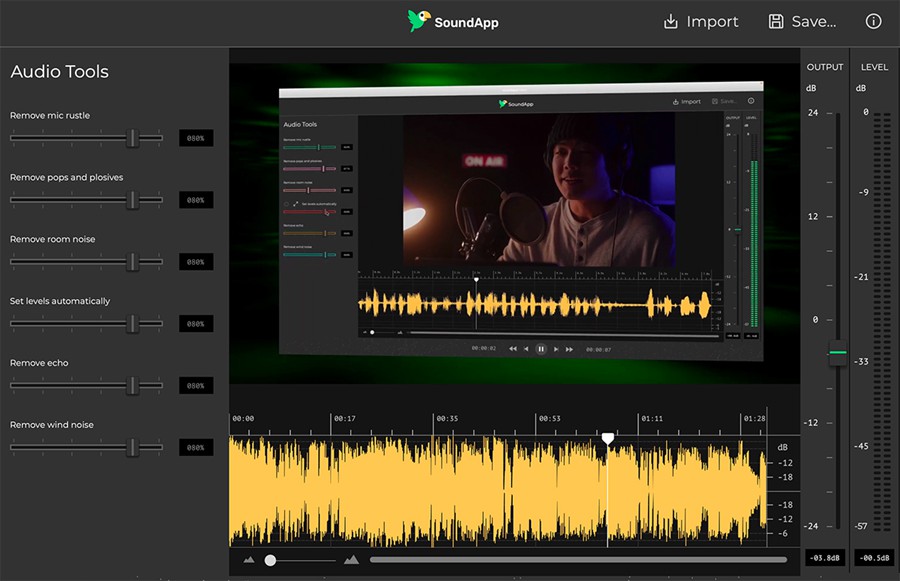Zoom in the waveform using the large mountain icon
Screen dimensions: 900x581
(x=351, y=559)
